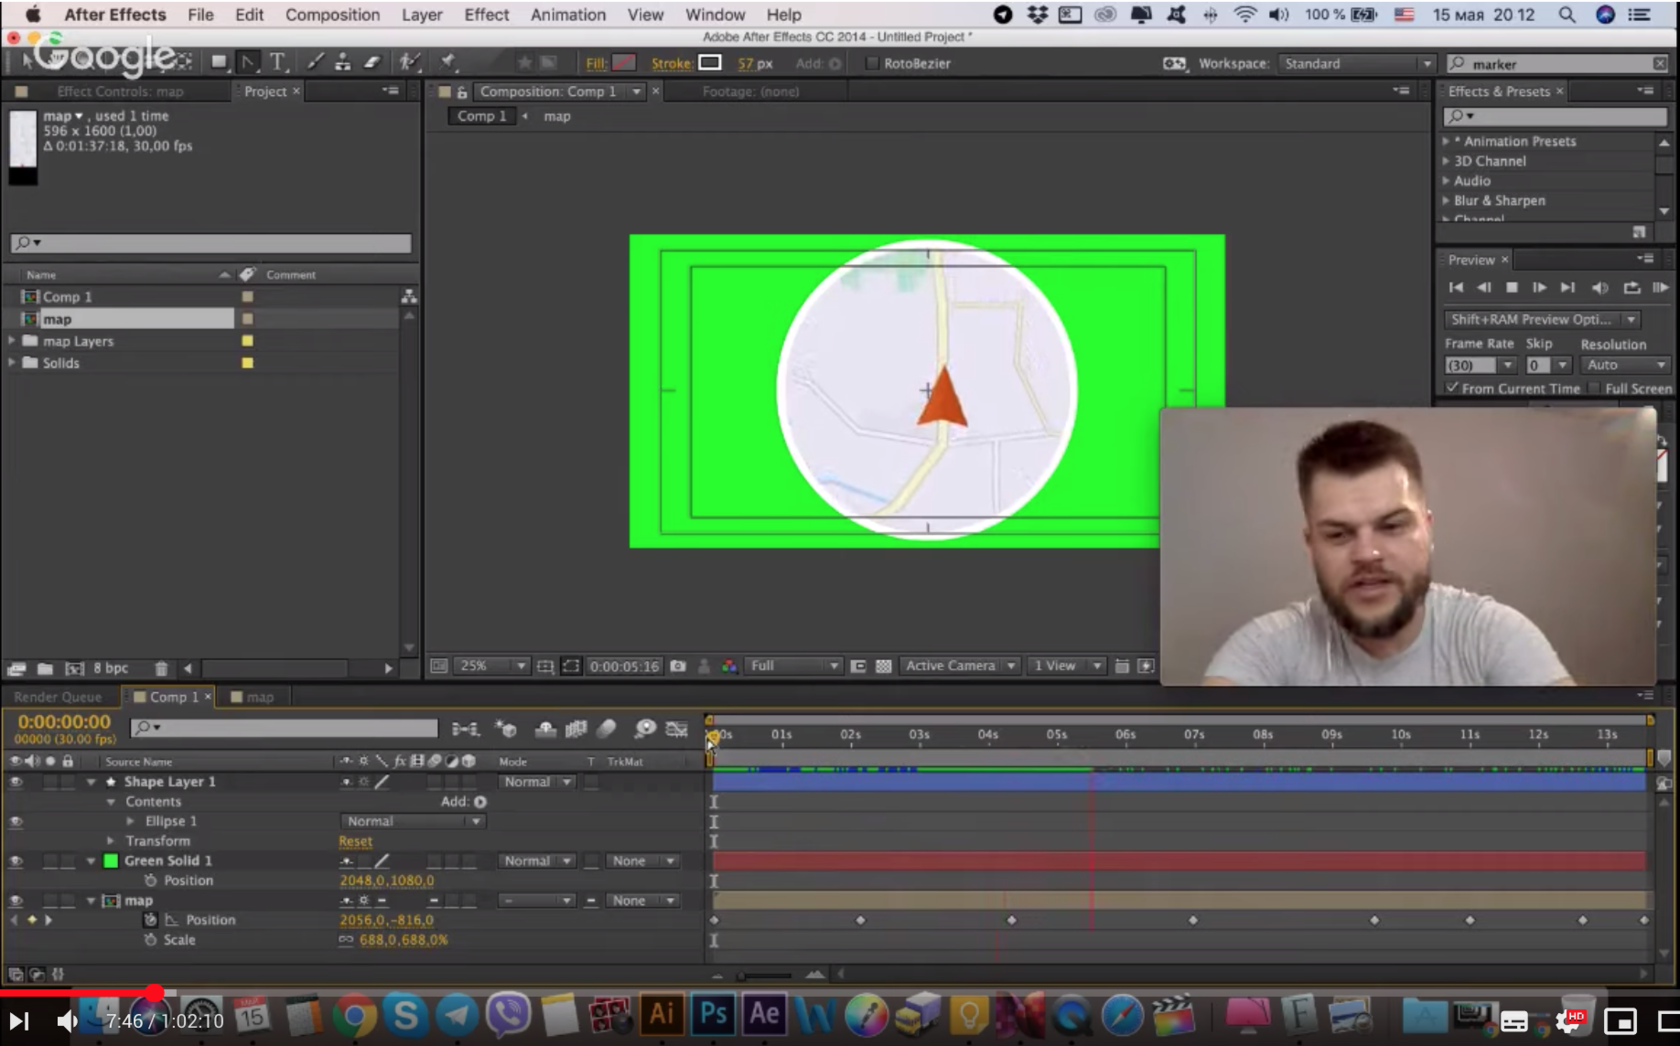Take snapshot with camera icon
The width and height of the screenshot is (1680, 1046).
(x=678, y=666)
